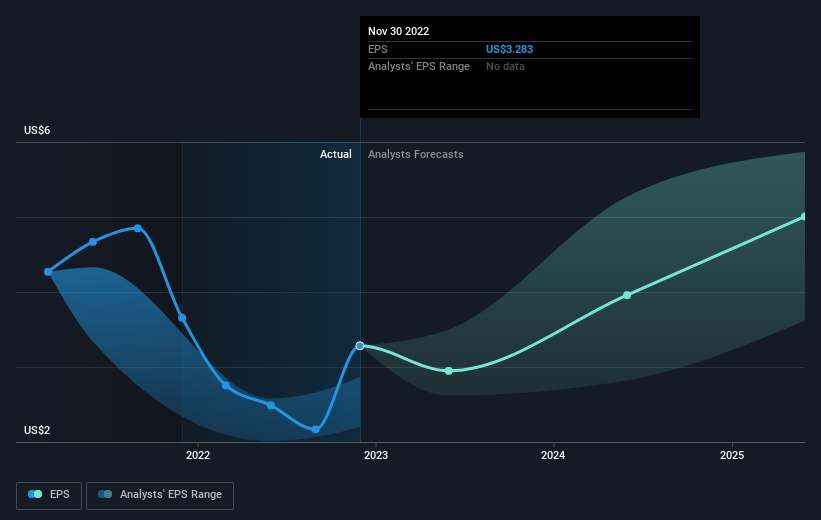Click the 'Nov 30 2022' tooltip date
The height and width of the screenshot is (520, 821).
[x=398, y=31]
